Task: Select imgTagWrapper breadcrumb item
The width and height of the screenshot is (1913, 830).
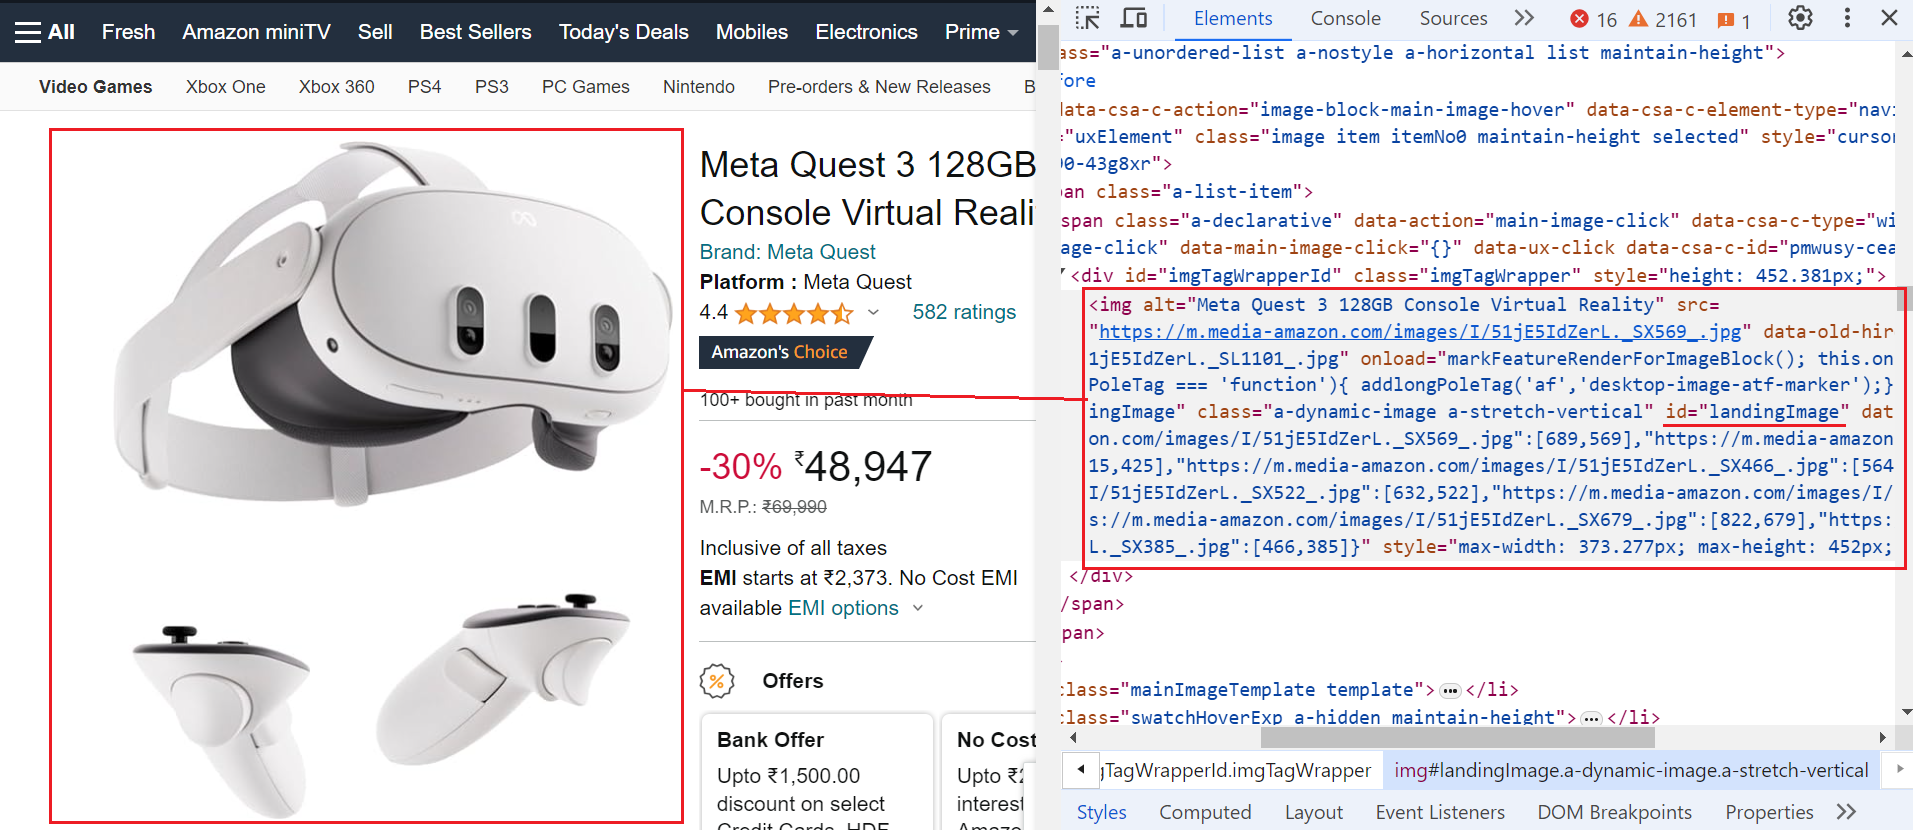Action: (1237, 770)
